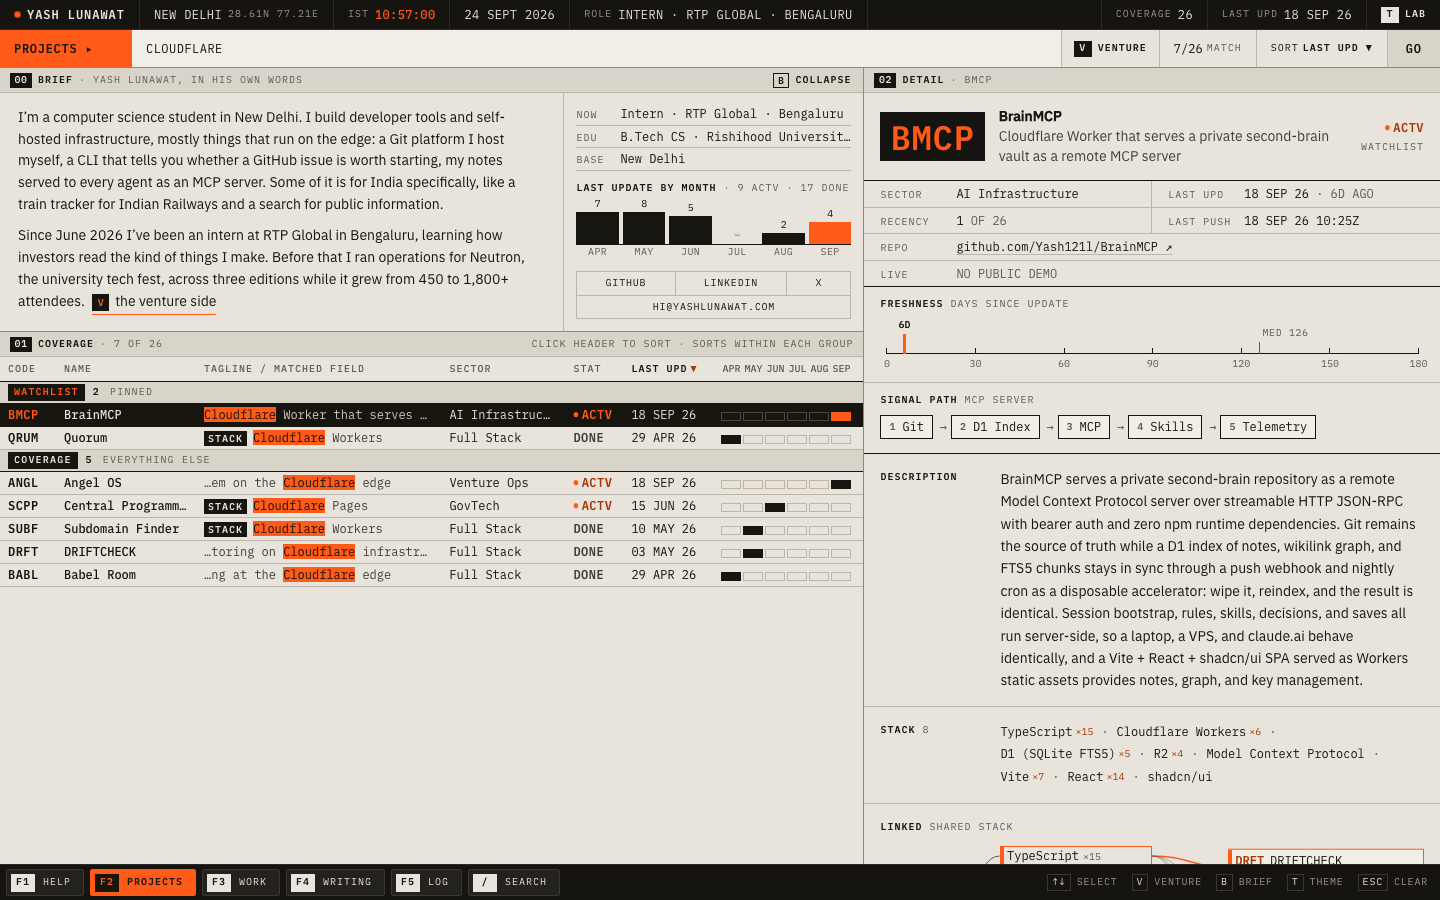Select signal path step 4 Skills
Screen dimensions: 1440x900
(x=1165, y=427)
